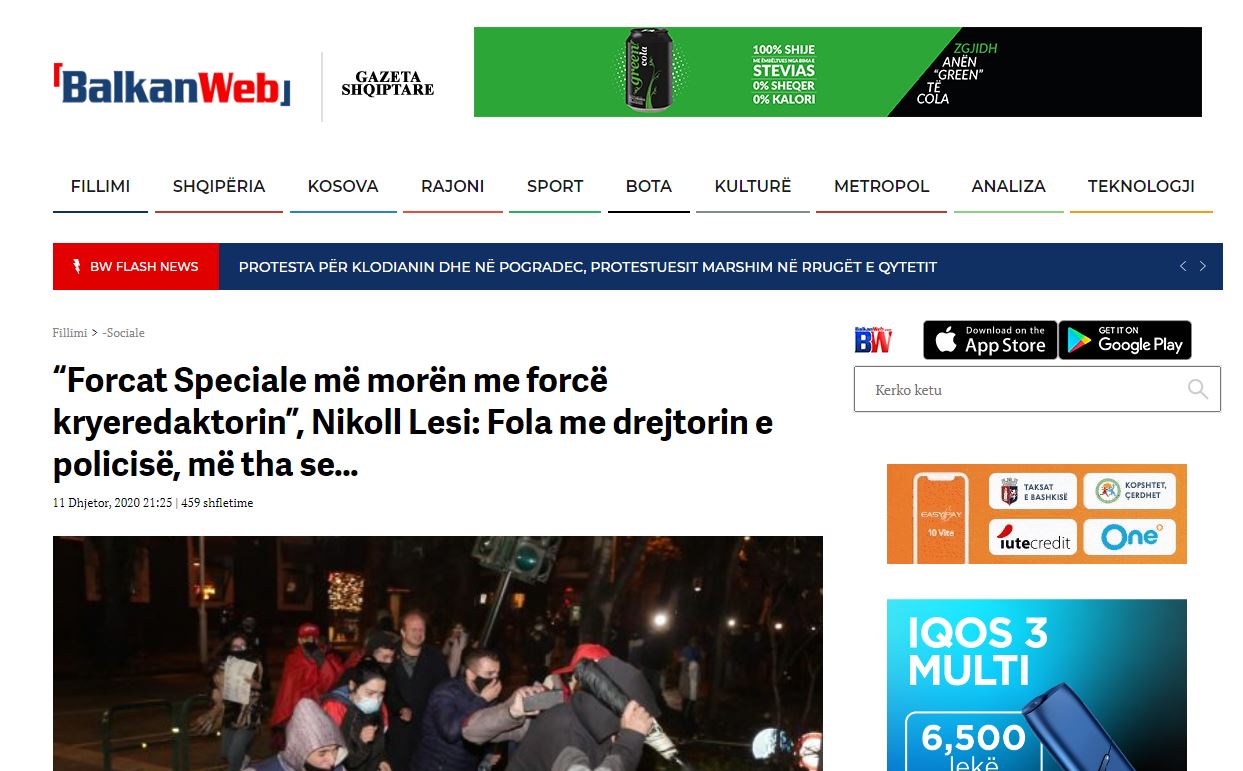
Task: Open the flash news headline about Pogradec protest
Action: pos(588,267)
